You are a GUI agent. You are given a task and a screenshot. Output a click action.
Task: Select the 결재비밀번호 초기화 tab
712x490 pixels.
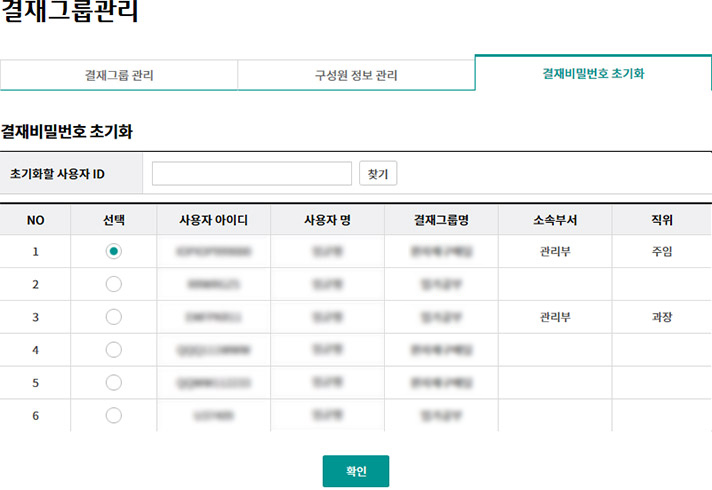[593, 73]
